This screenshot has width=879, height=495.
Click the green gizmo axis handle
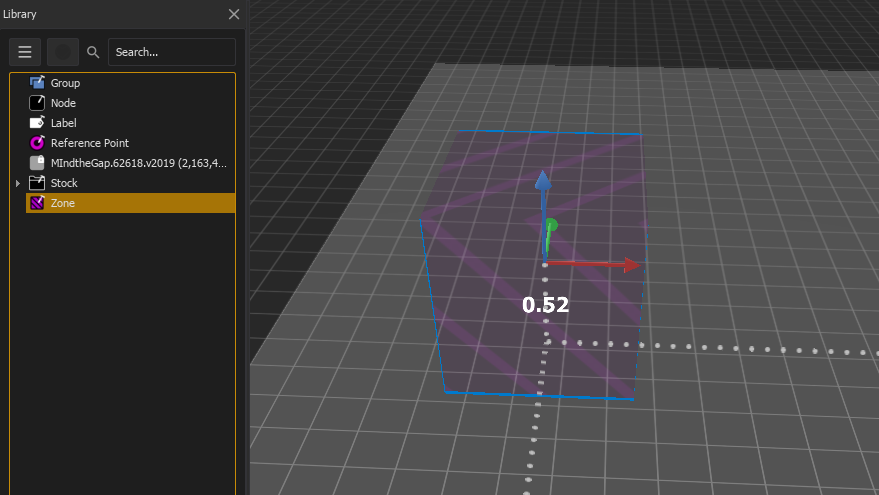[550, 228]
